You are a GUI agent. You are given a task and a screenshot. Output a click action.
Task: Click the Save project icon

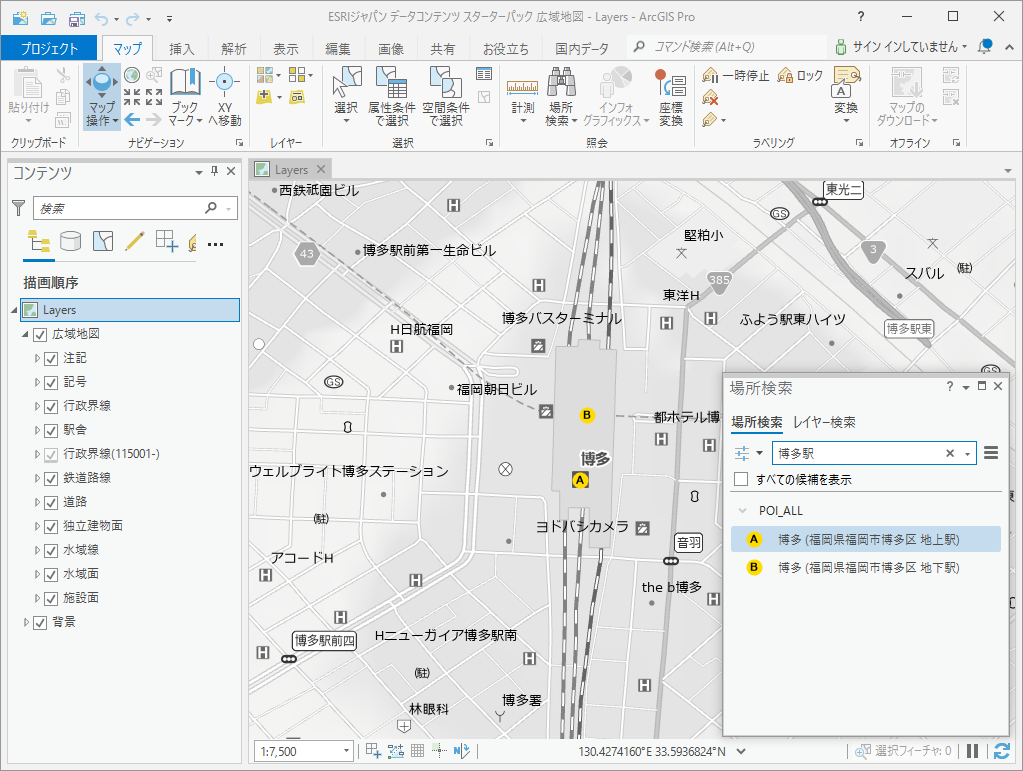pyautogui.click(x=77, y=18)
